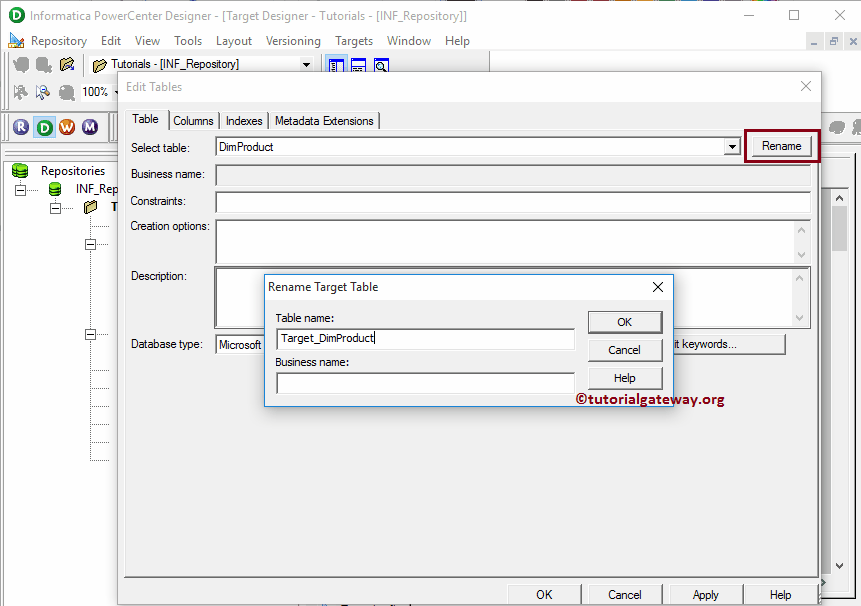Click the Help button in rename dialog
The width and height of the screenshot is (861, 606).
(625, 377)
